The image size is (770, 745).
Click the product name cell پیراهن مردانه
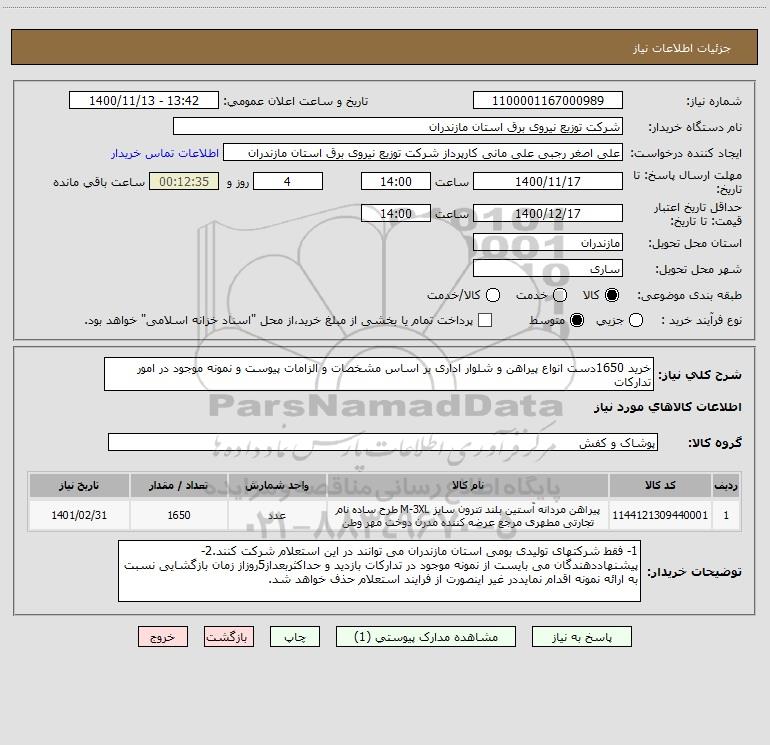(468, 515)
